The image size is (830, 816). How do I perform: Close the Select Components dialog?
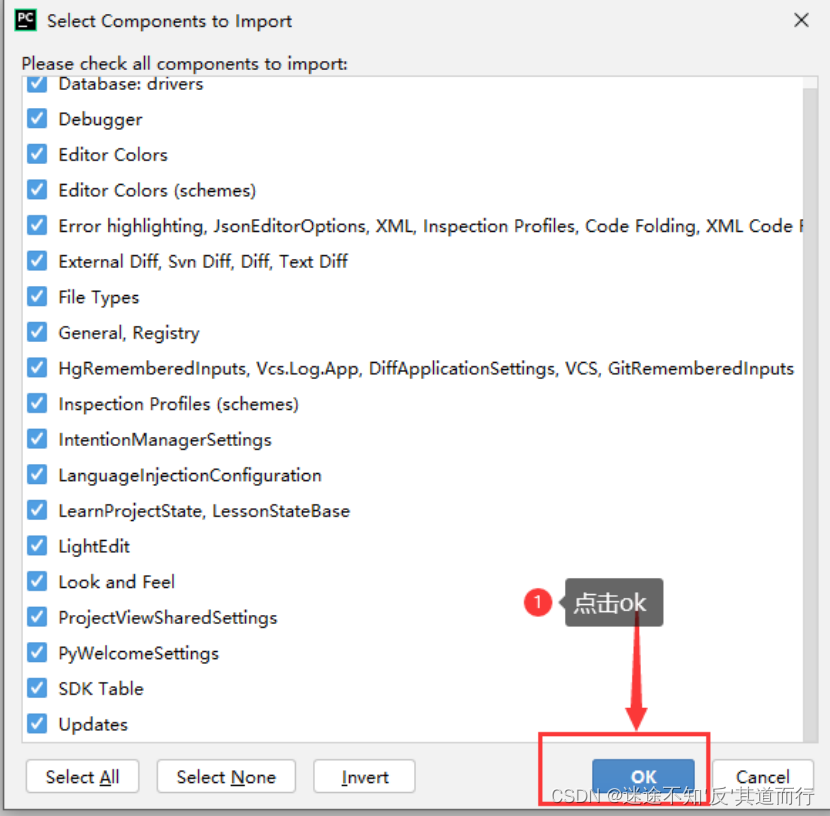click(x=801, y=20)
